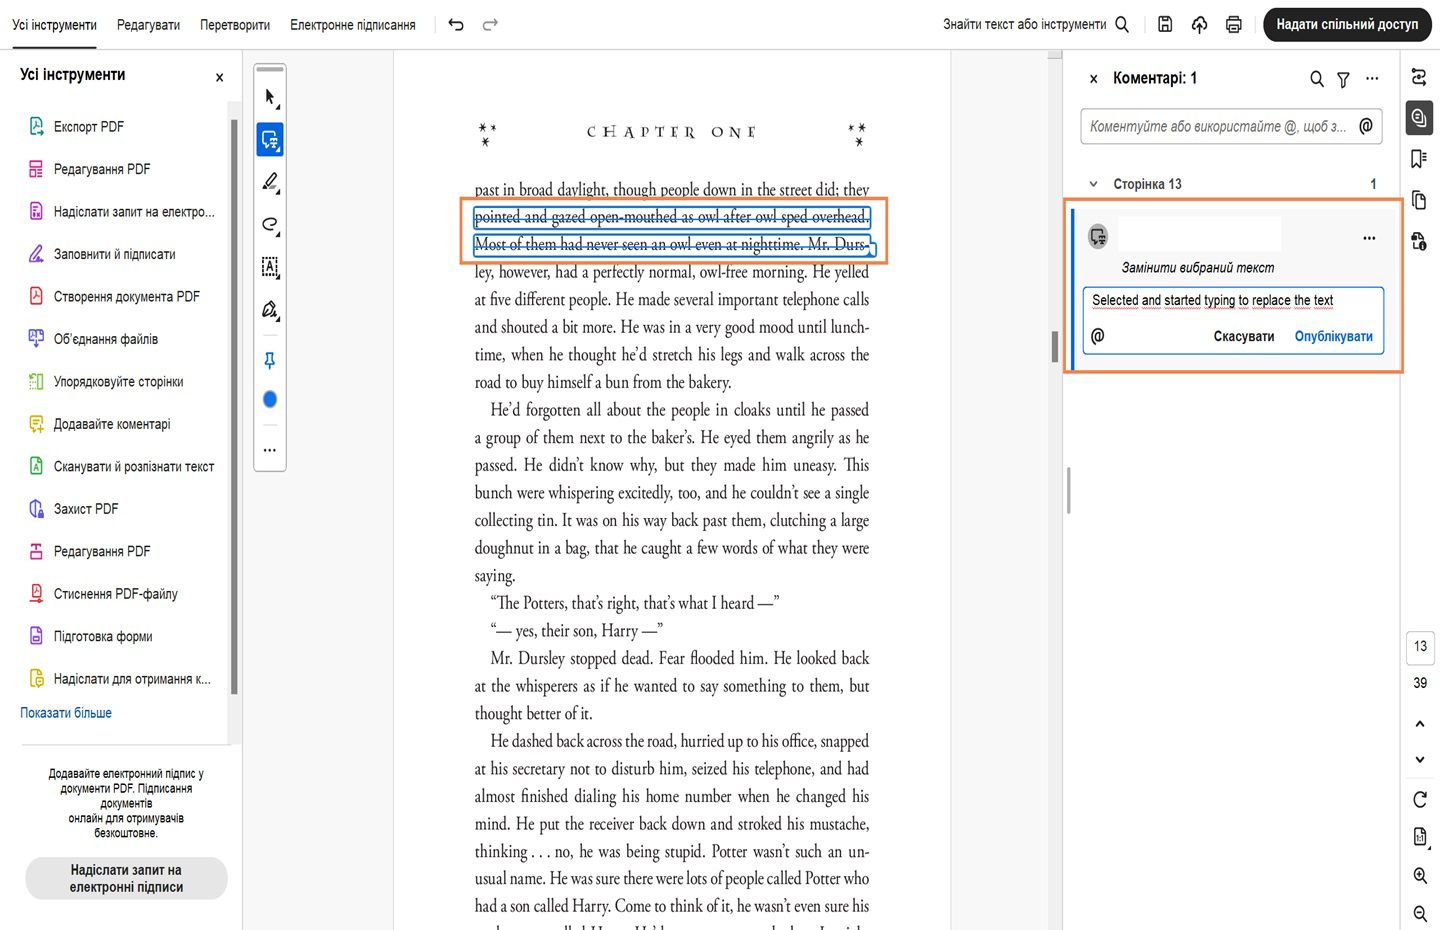The width and height of the screenshot is (1440, 930).
Task: Choose the freehand lasso drawing tool
Action: (x=270, y=224)
